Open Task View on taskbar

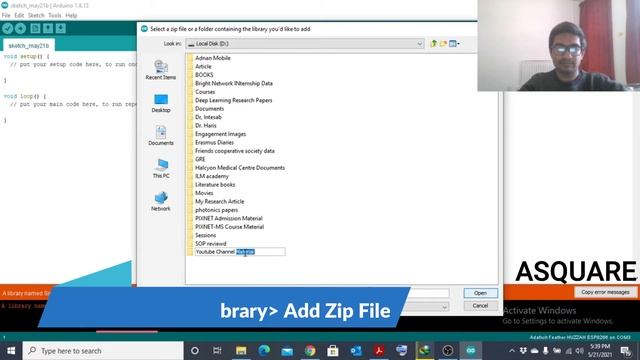click(217, 351)
